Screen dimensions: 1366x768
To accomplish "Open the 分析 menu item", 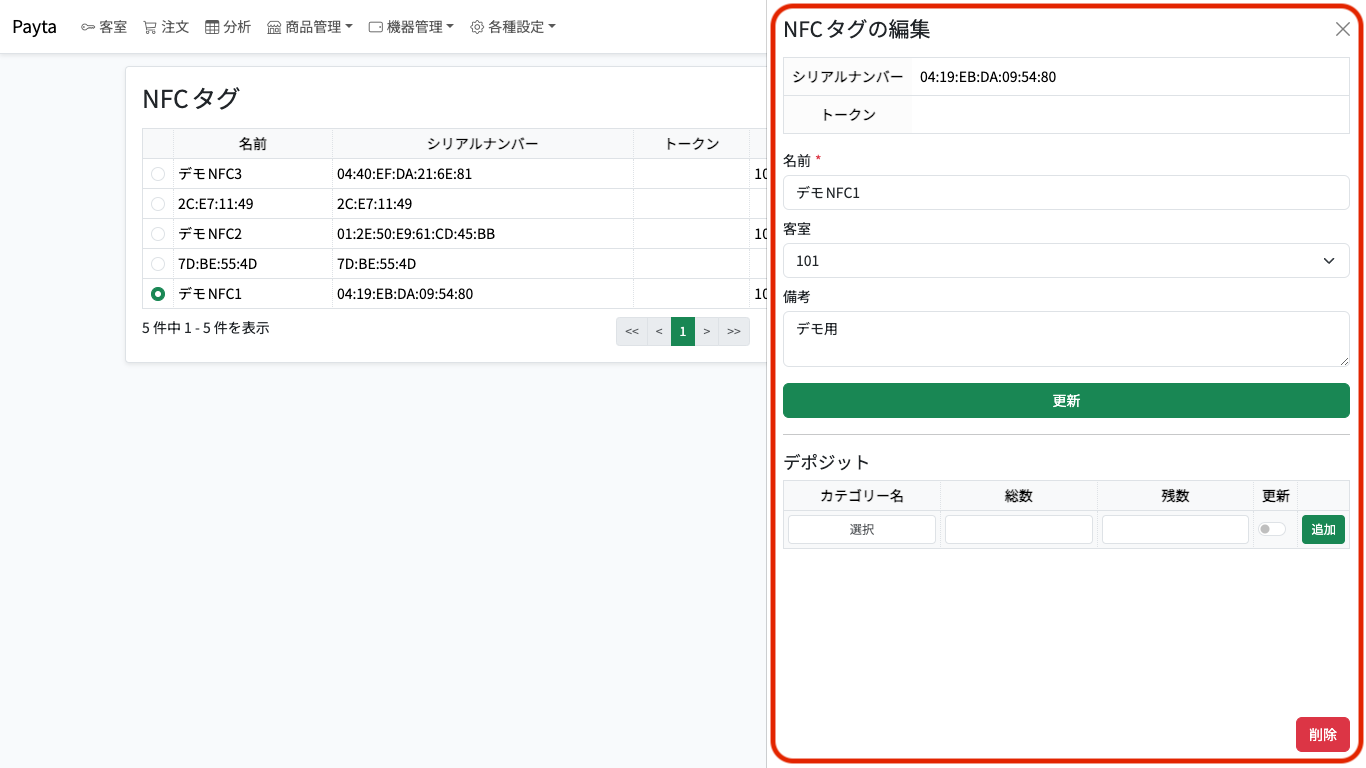I will (x=228, y=27).
